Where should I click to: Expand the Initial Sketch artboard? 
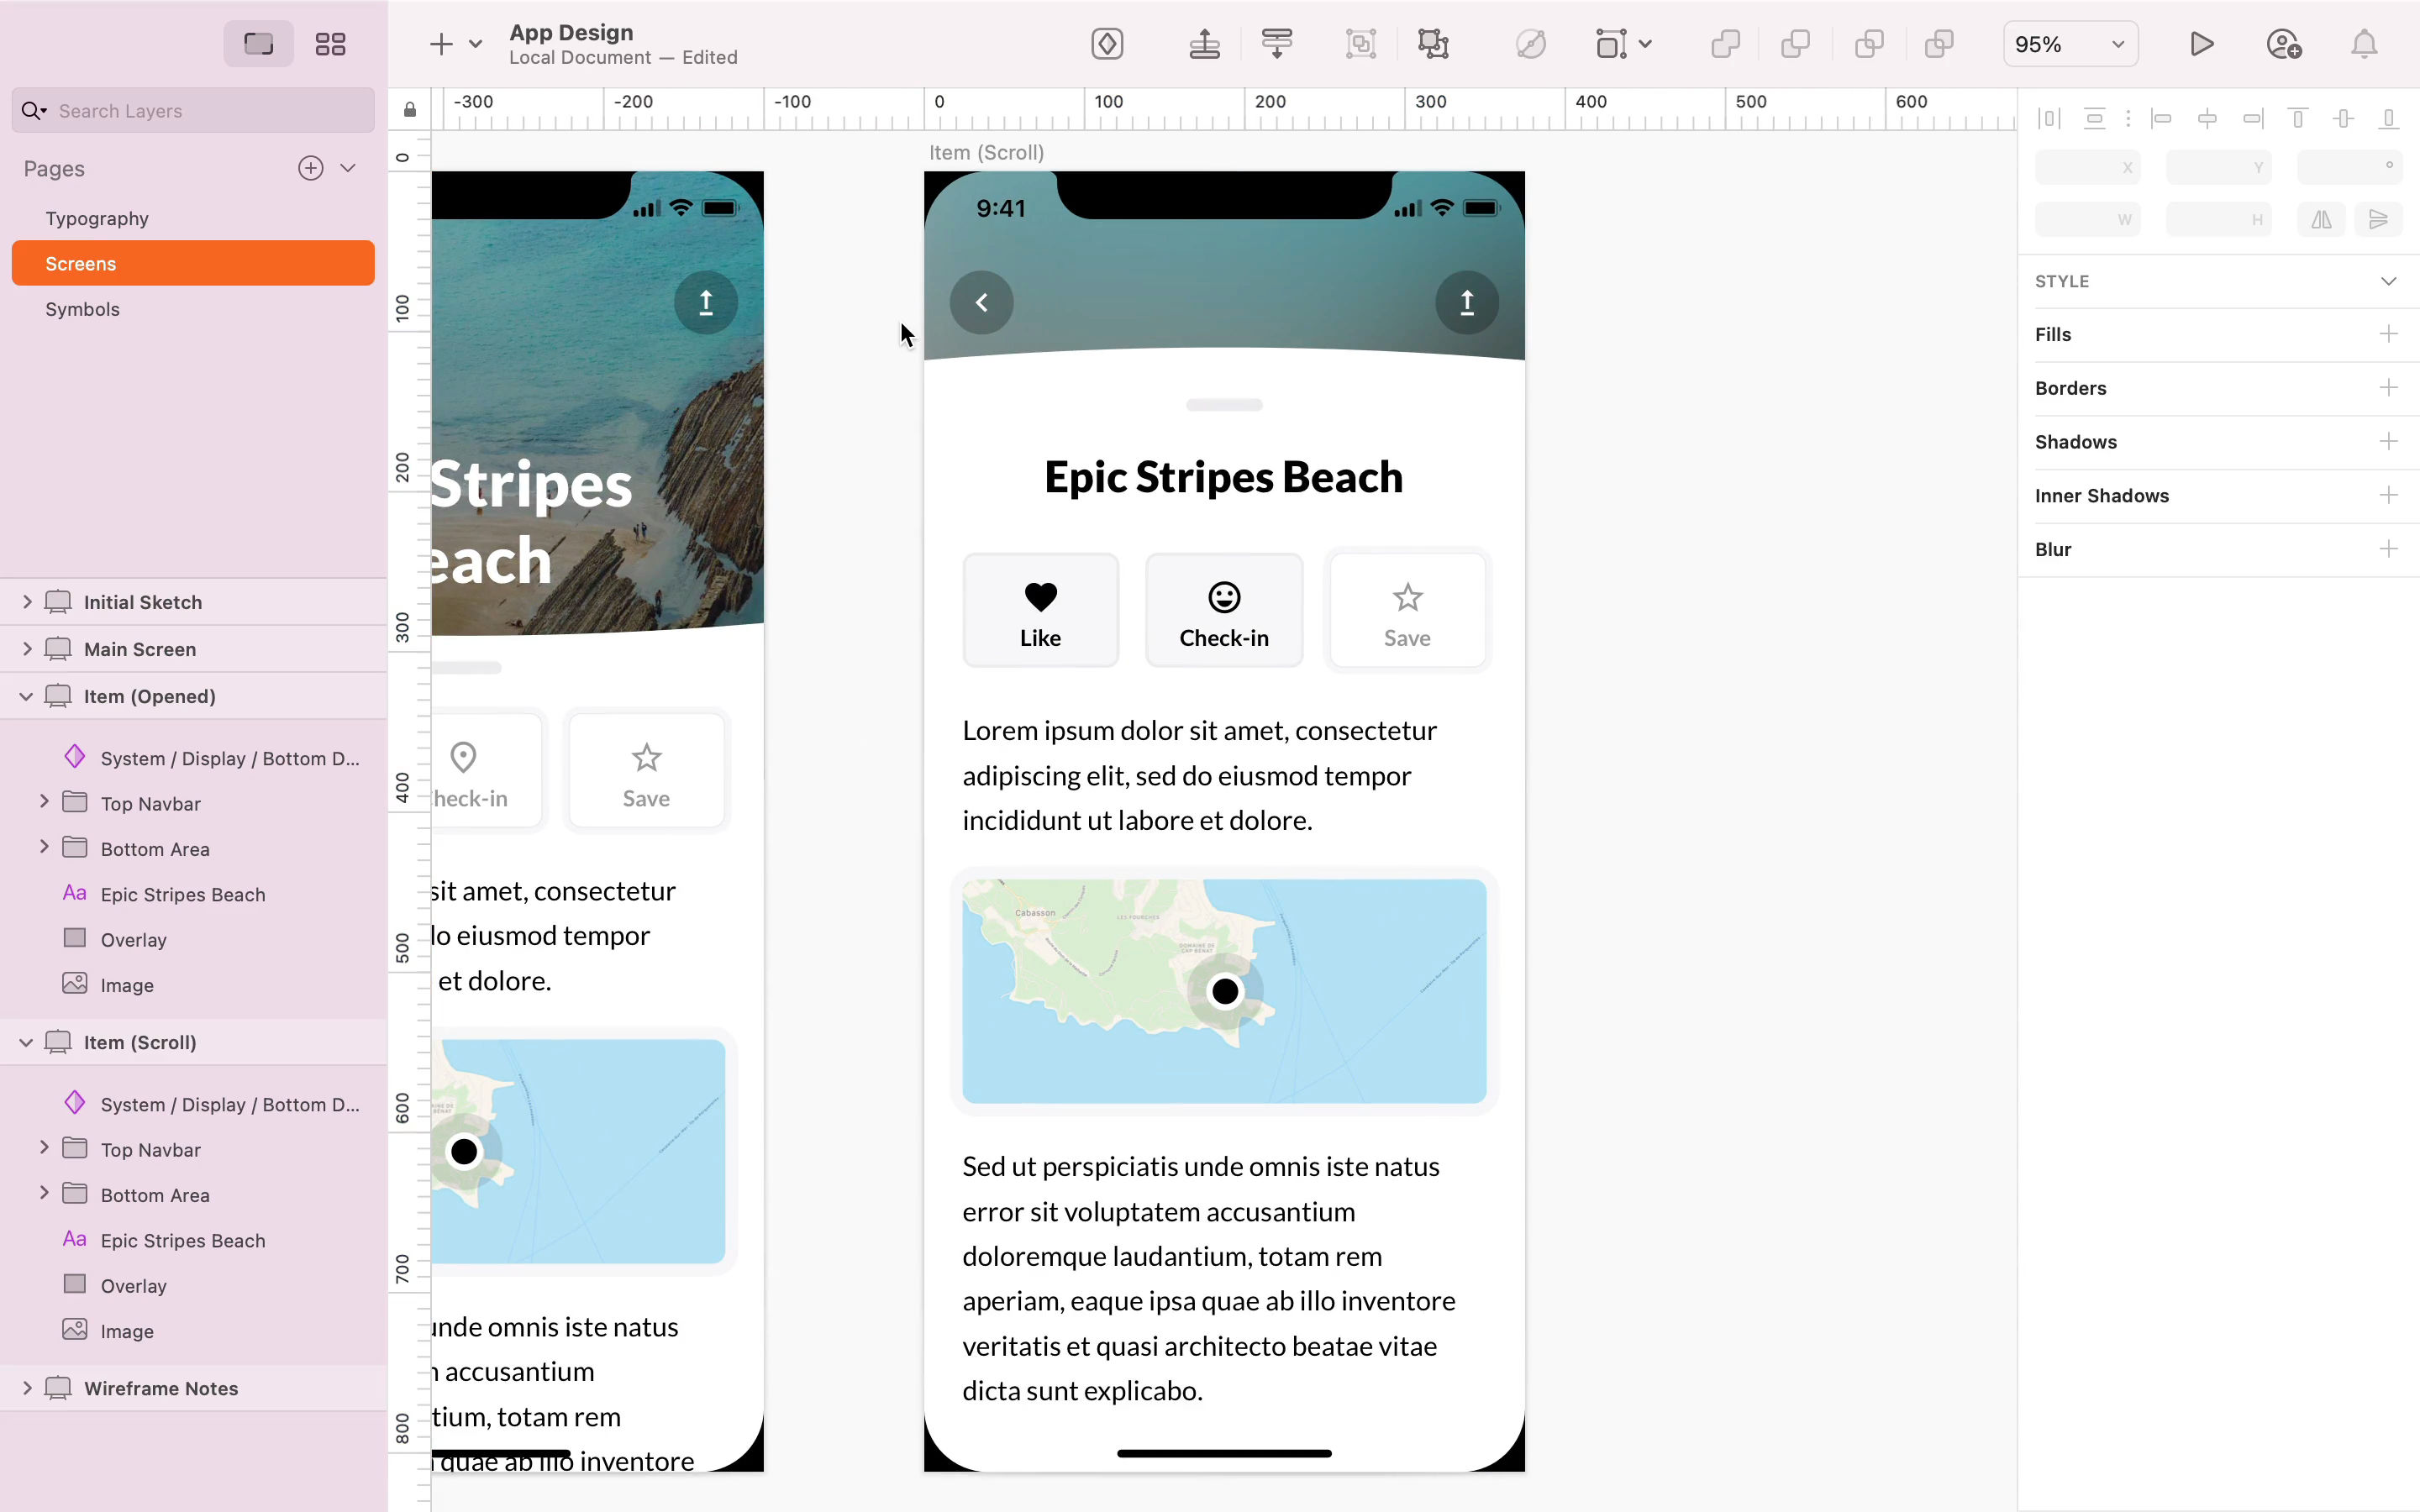coord(27,602)
